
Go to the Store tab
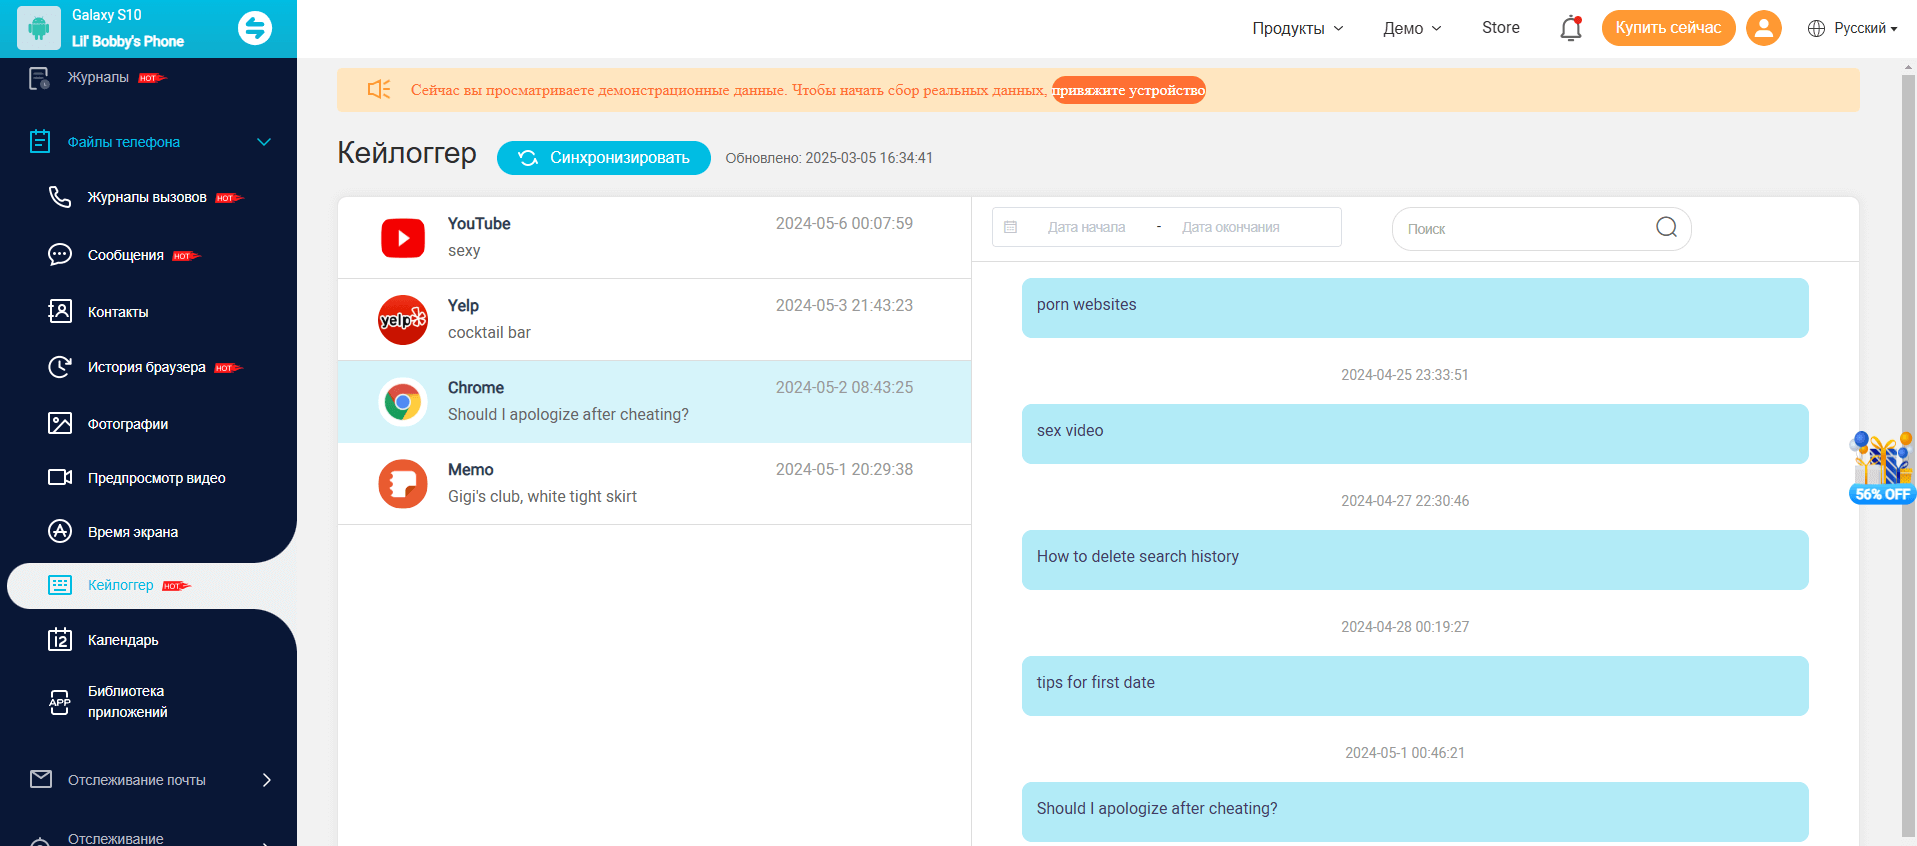click(x=1500, y=28)
